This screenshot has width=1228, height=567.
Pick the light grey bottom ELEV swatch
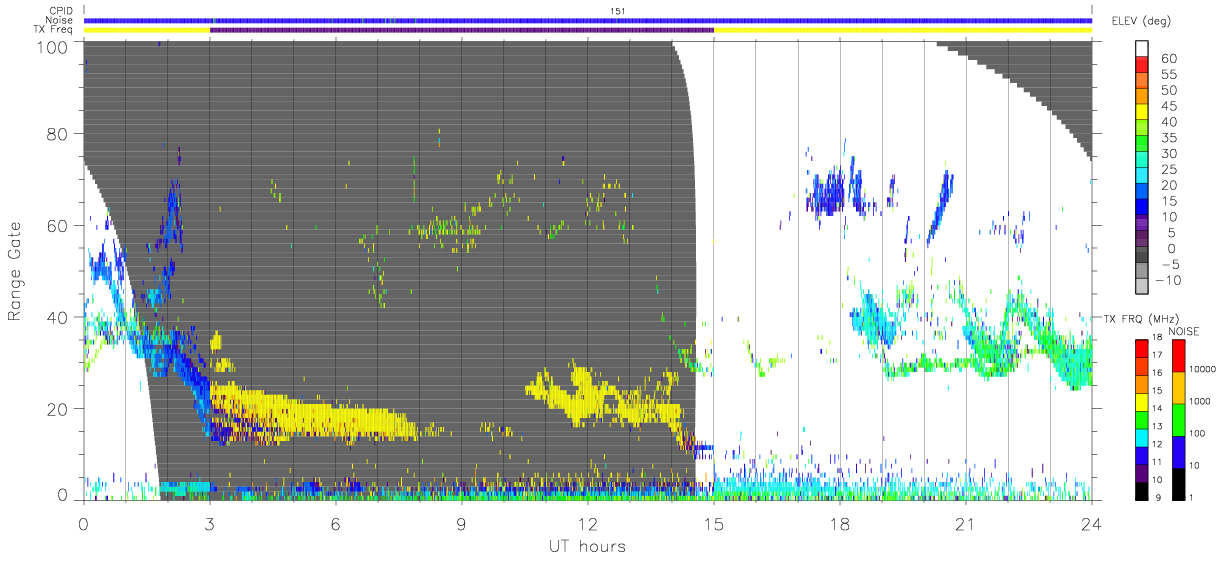[1142, 285]
